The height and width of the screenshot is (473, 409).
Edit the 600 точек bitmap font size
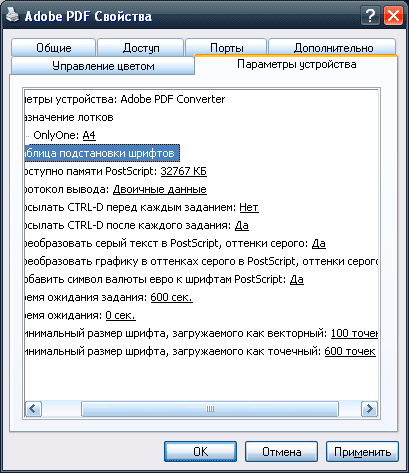(x=350, y=351)
